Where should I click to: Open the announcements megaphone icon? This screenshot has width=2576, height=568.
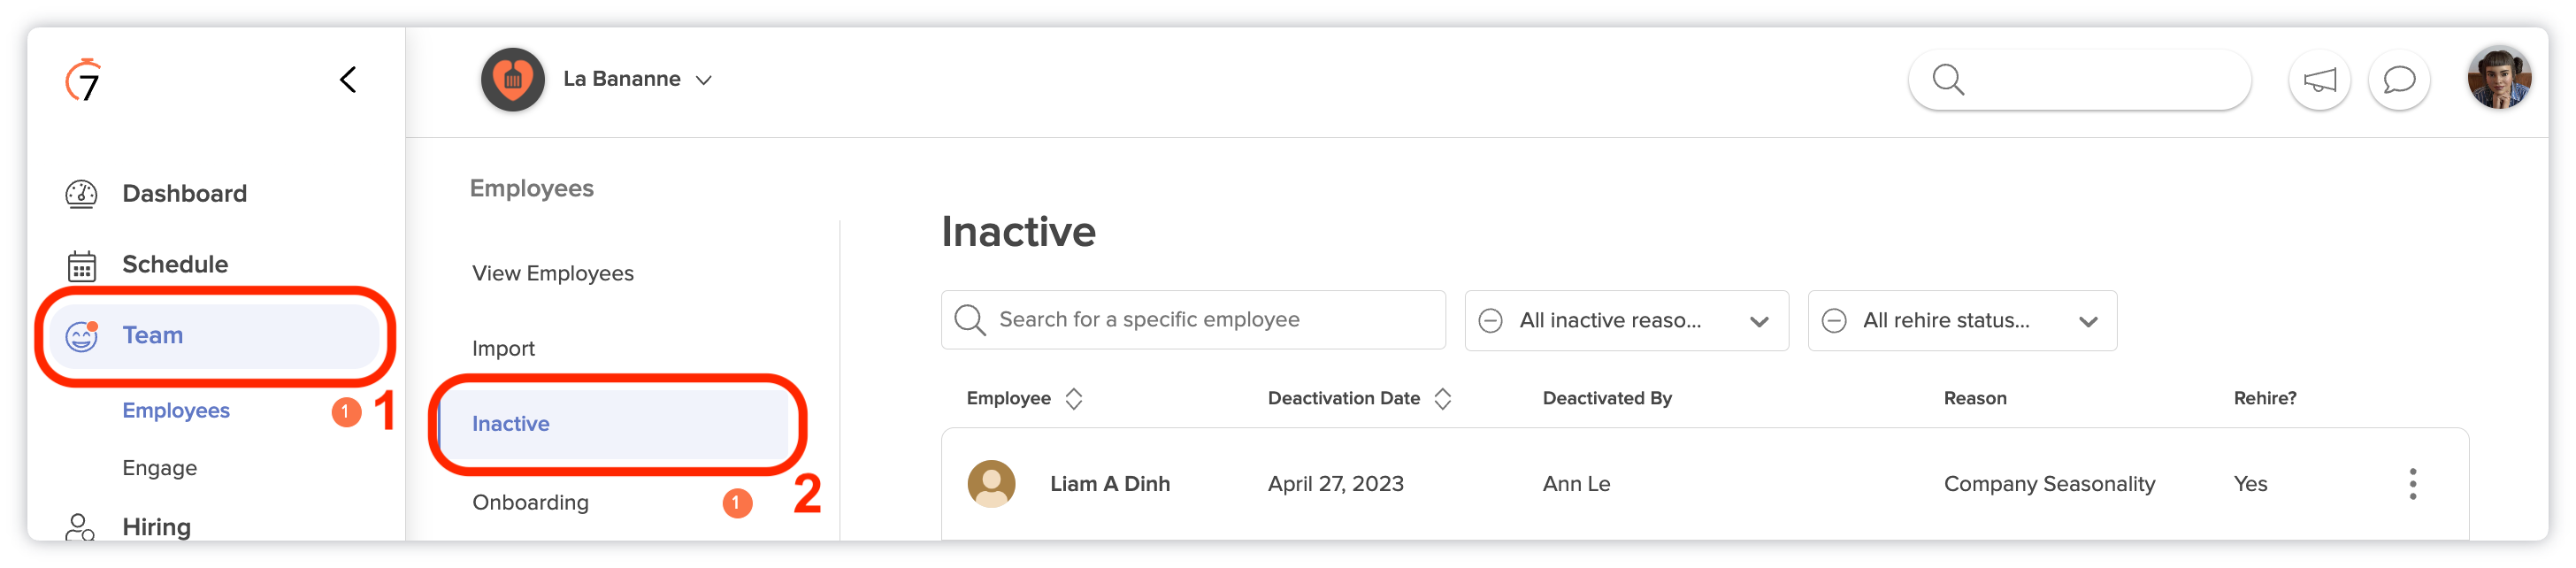click(2319, 80)
